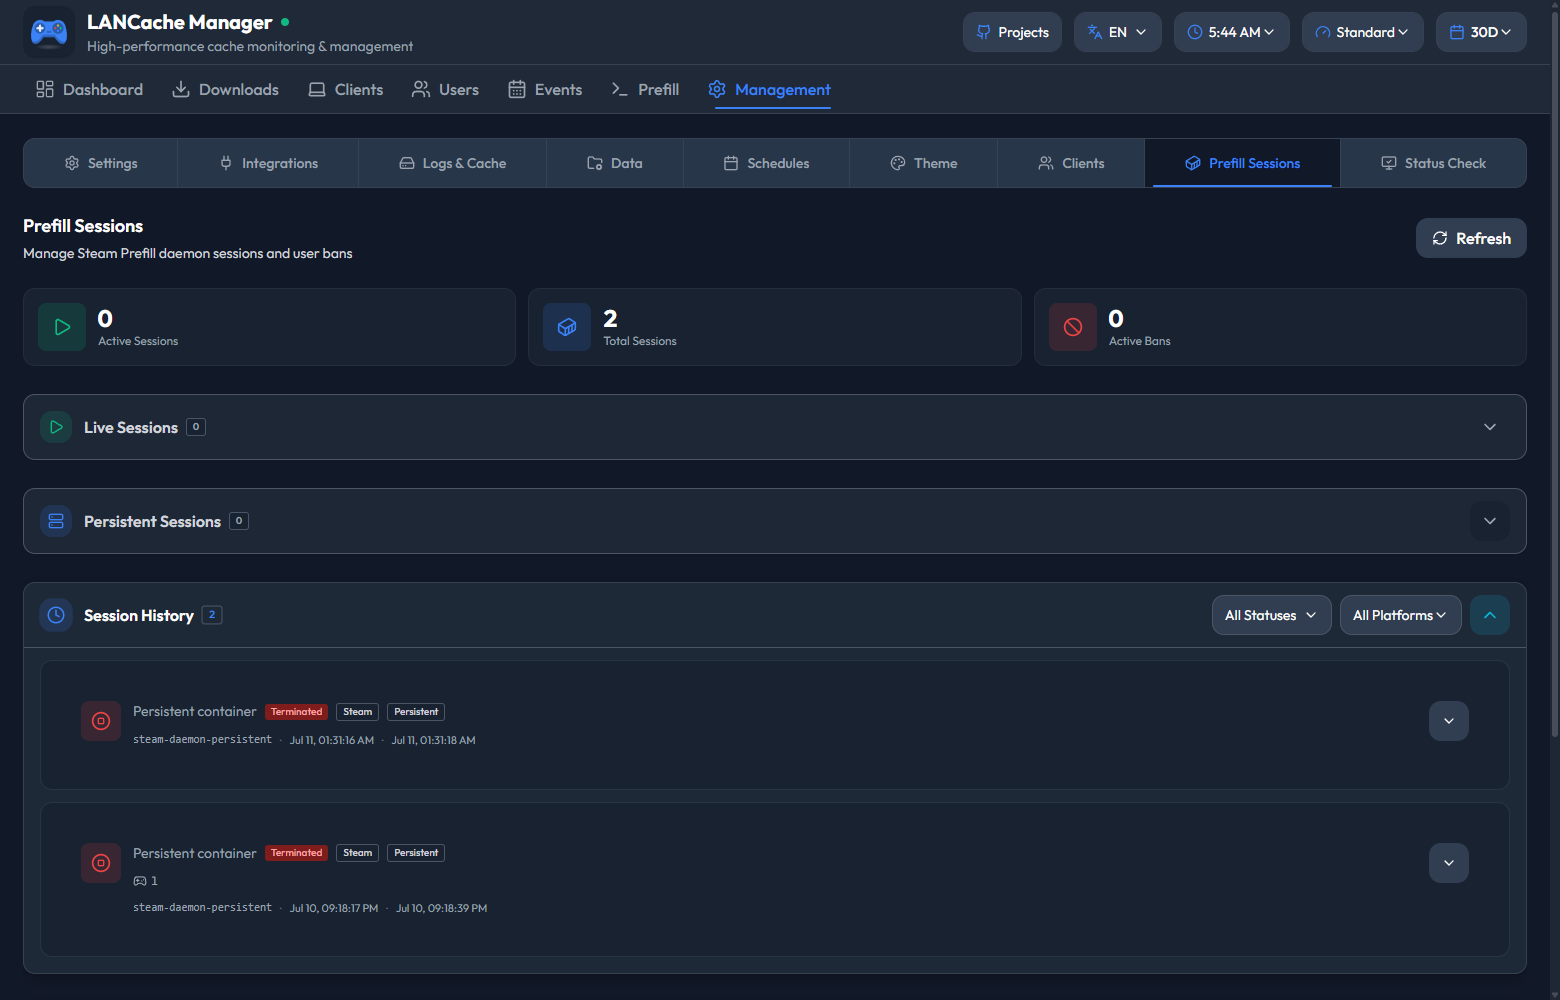
Task: Click the Active Sessions play icon
Action: (x=62, y=327)
